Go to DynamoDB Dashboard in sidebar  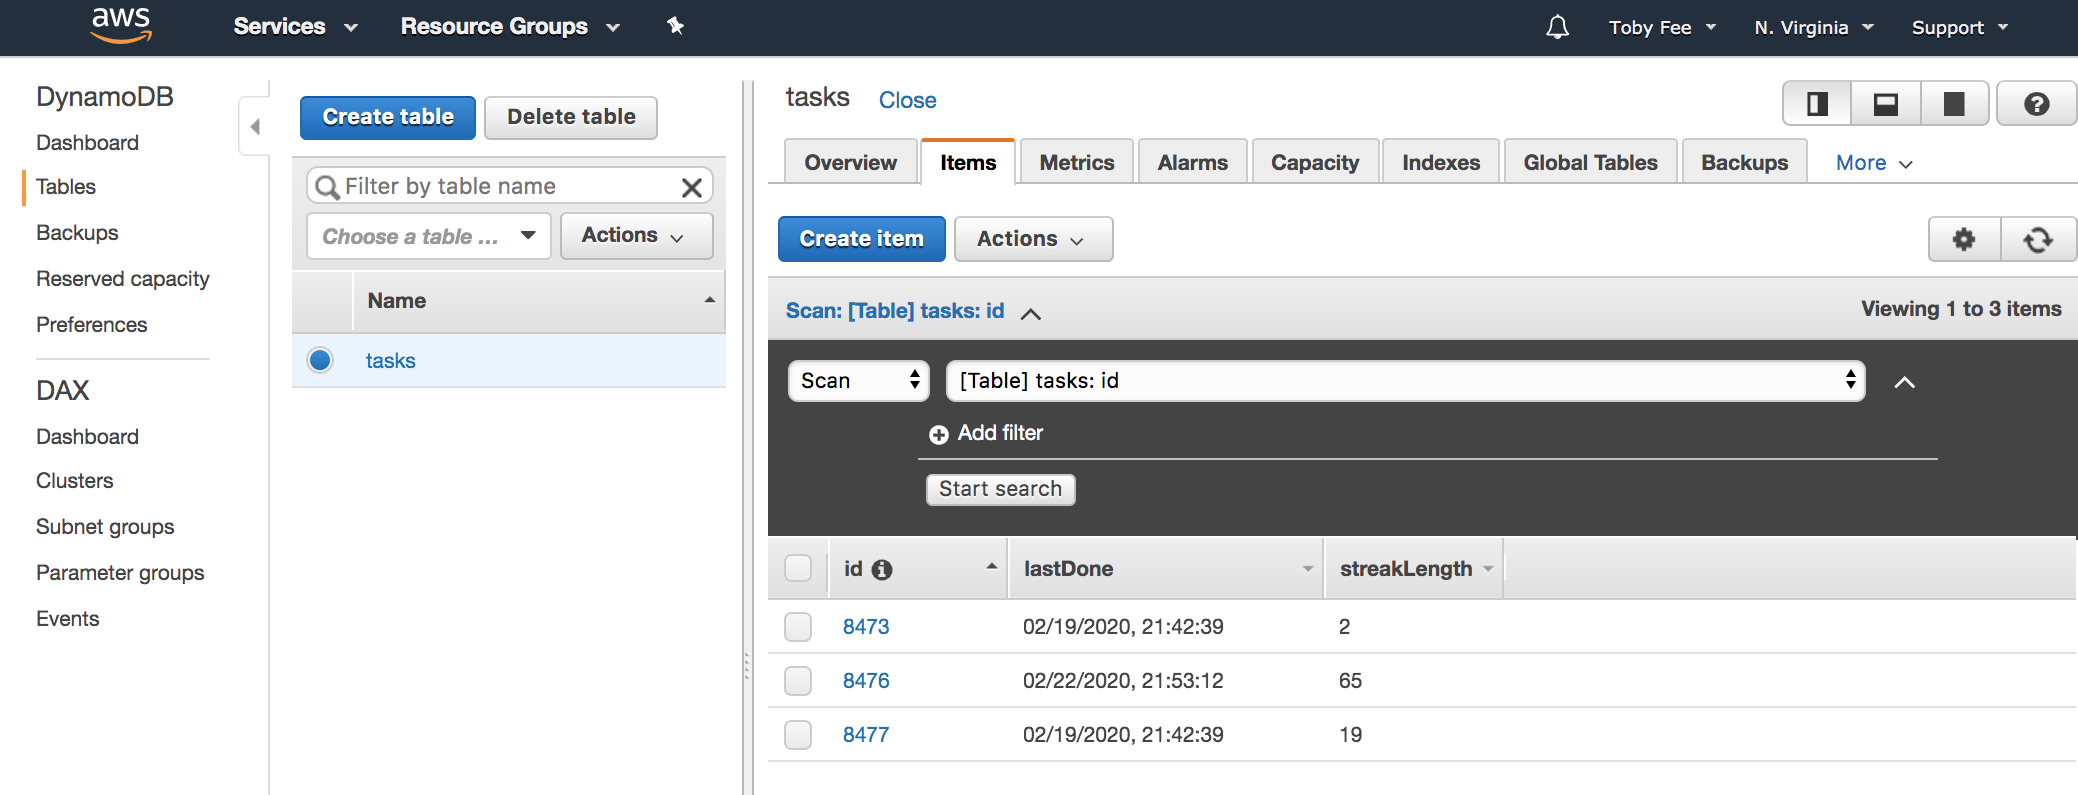[87, 143]
